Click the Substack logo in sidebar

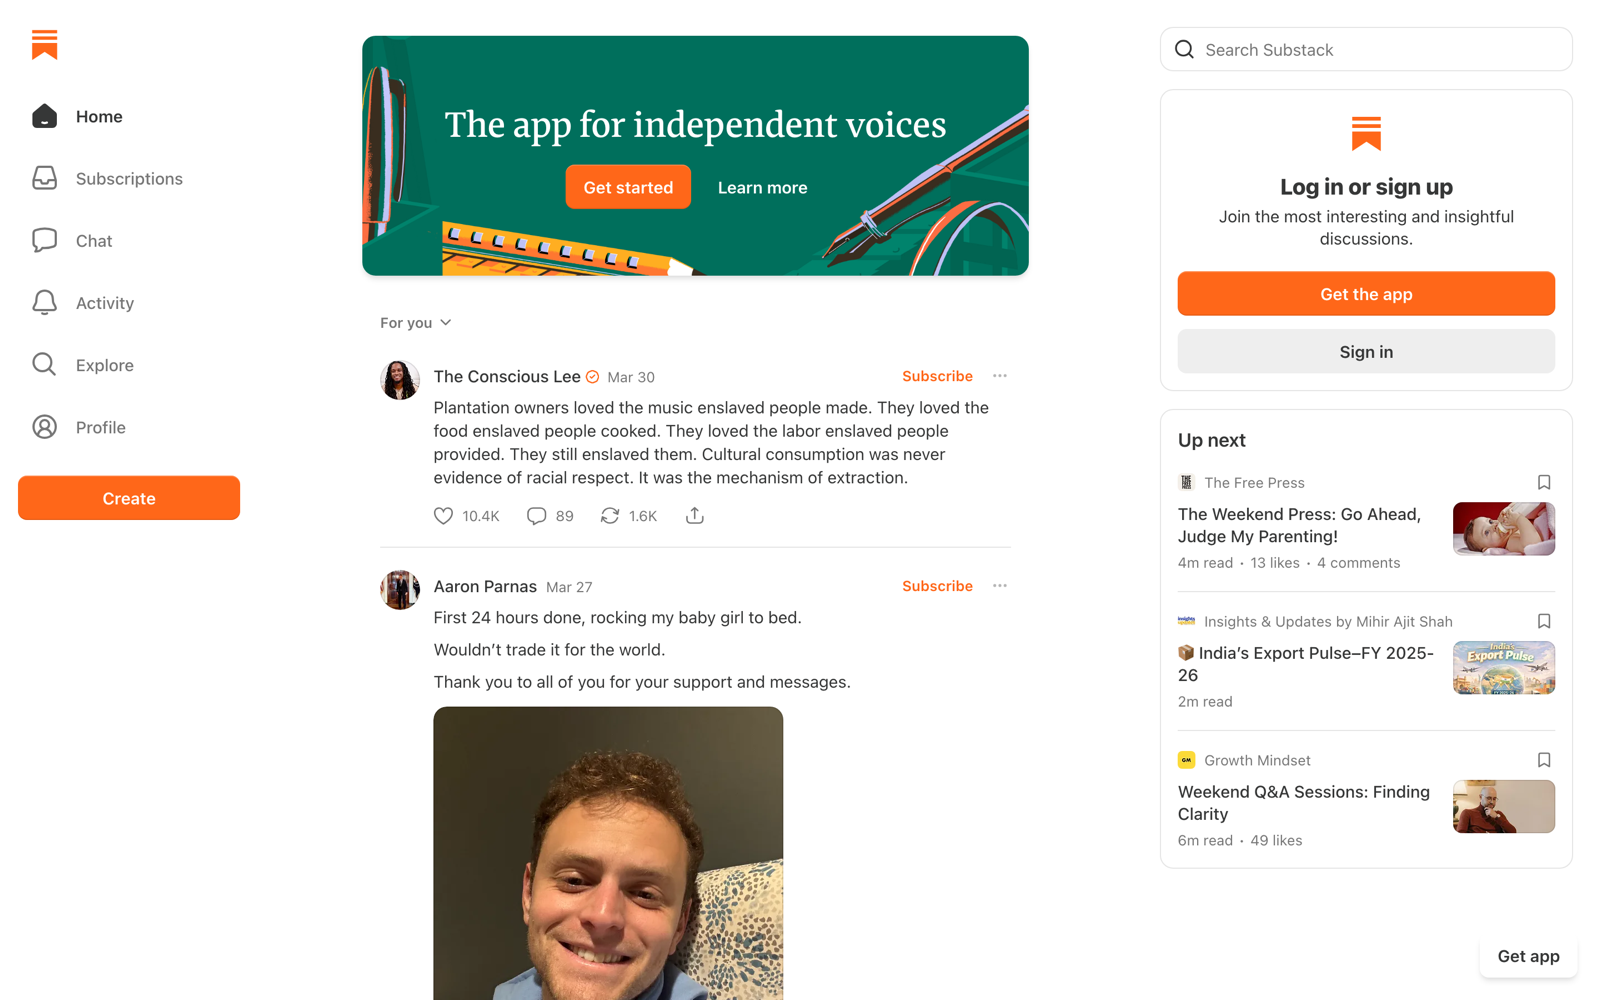[45, 45]
